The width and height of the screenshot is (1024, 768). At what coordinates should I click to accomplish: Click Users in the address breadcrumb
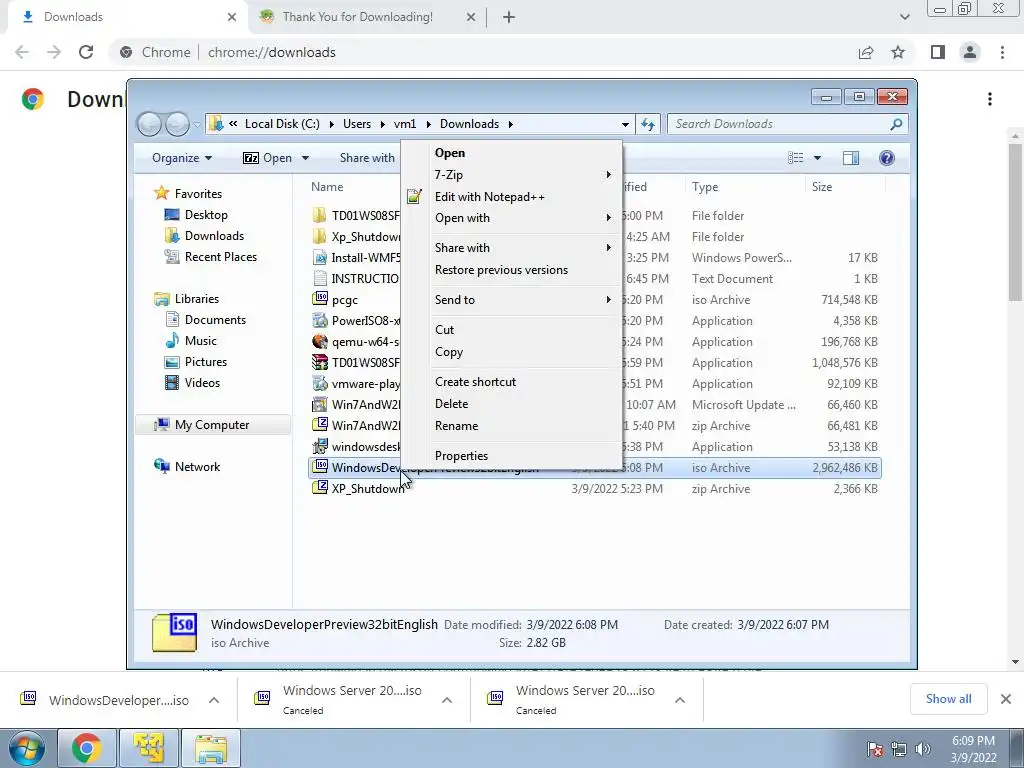click(357, 124)
